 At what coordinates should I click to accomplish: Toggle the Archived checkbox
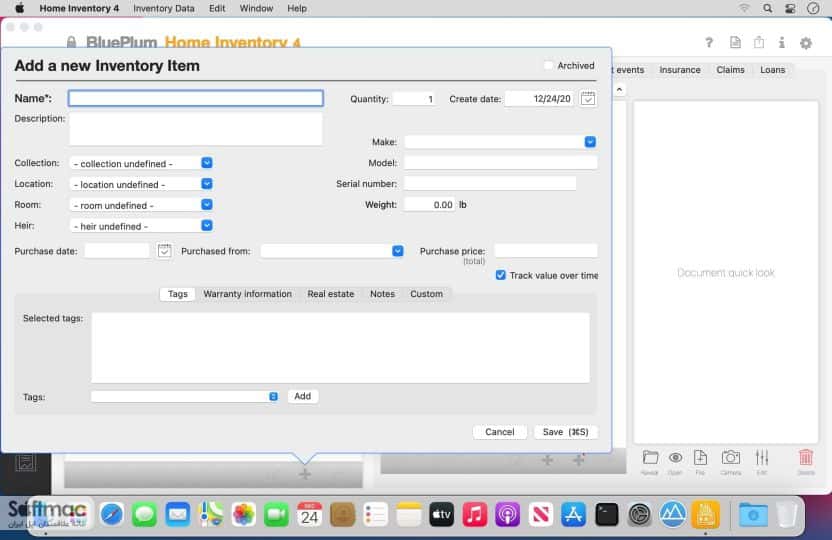[549, 66]
